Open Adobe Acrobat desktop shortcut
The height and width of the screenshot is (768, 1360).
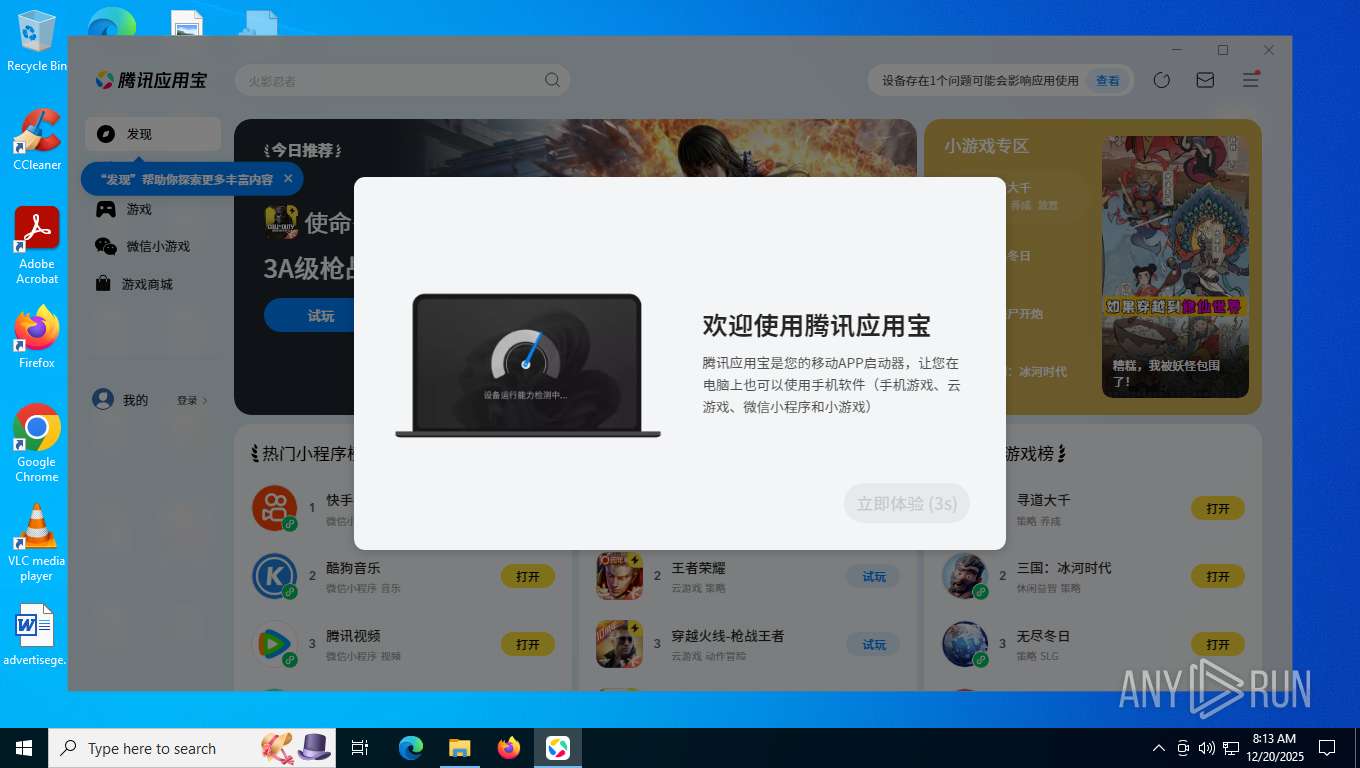pos(37,246)
